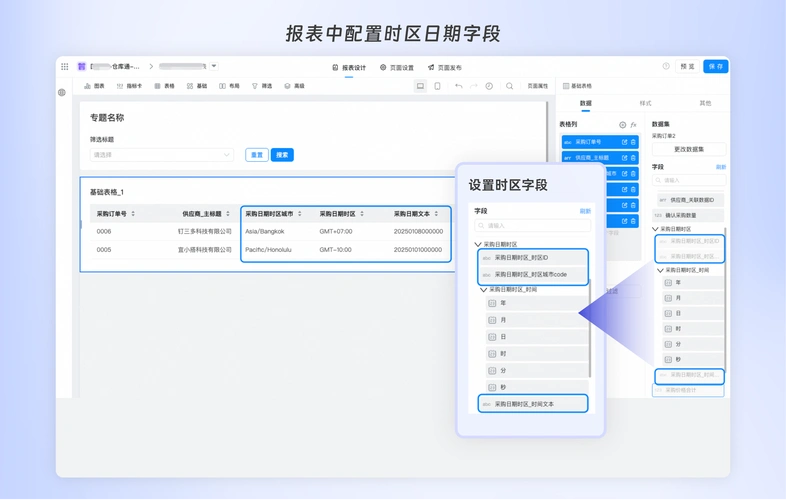Click the 预览 button
The width and height of the screenshot is (786, 500).
tap(687, 66)
